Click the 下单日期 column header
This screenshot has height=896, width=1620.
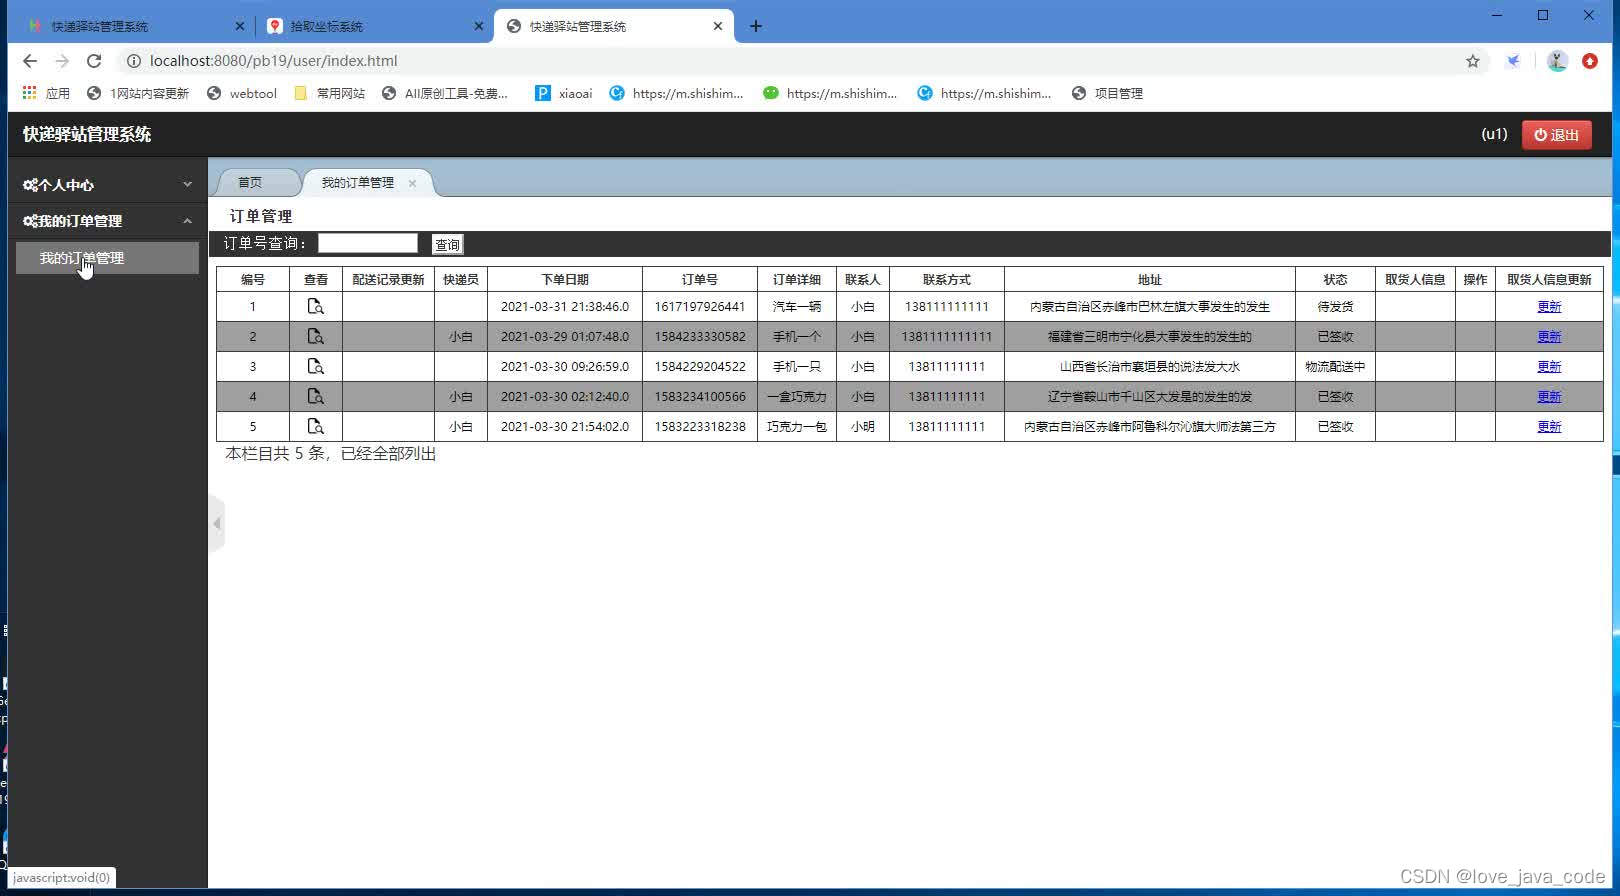(565, 280)
